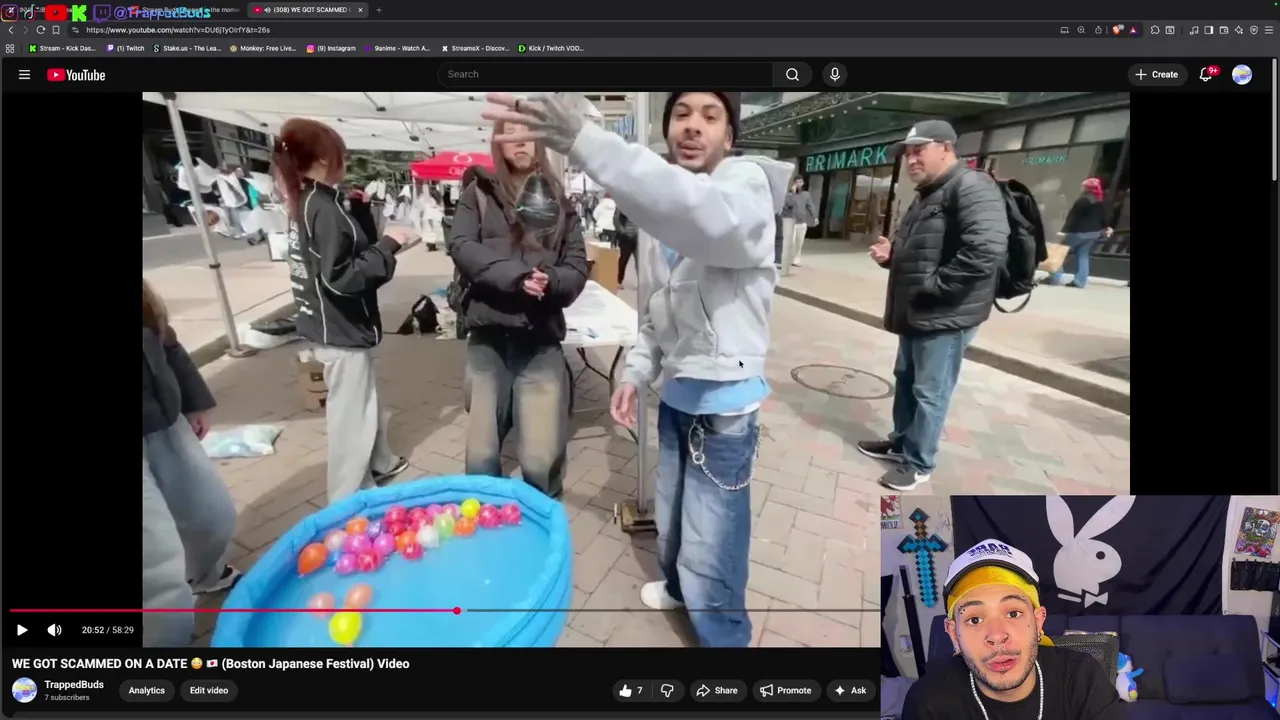Select the WE GOT SCAMMED browser tab
This screenshot has height=720, width=1280.
coord(307,10)
